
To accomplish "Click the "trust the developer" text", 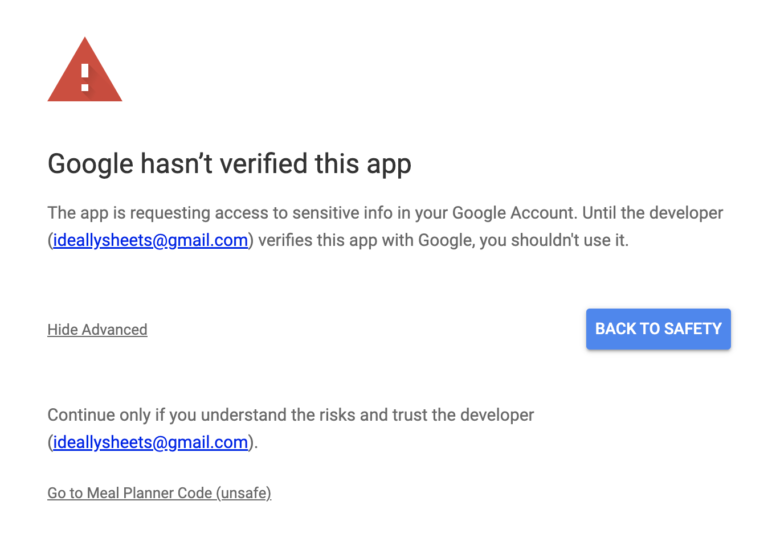I will [x=461, y=414].
